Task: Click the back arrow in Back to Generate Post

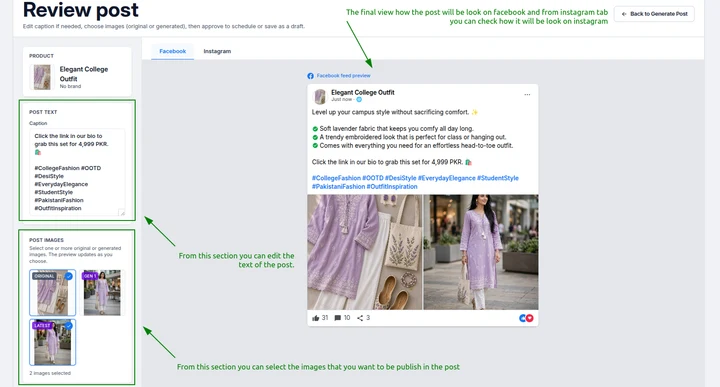Action: [624, 14]
